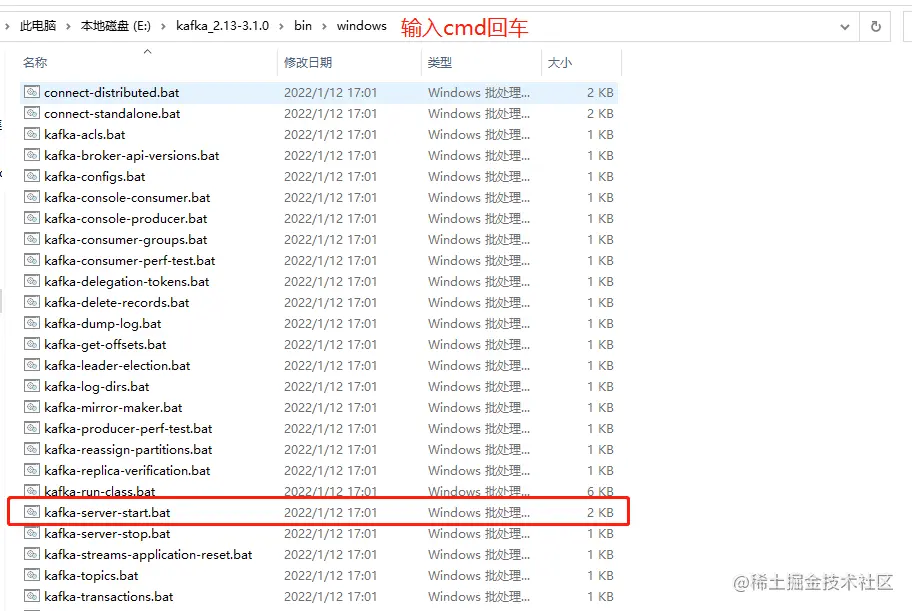Expand the chevron after bin in path
912x611 pixels.
pyautogui.click(x=324, y=26)
